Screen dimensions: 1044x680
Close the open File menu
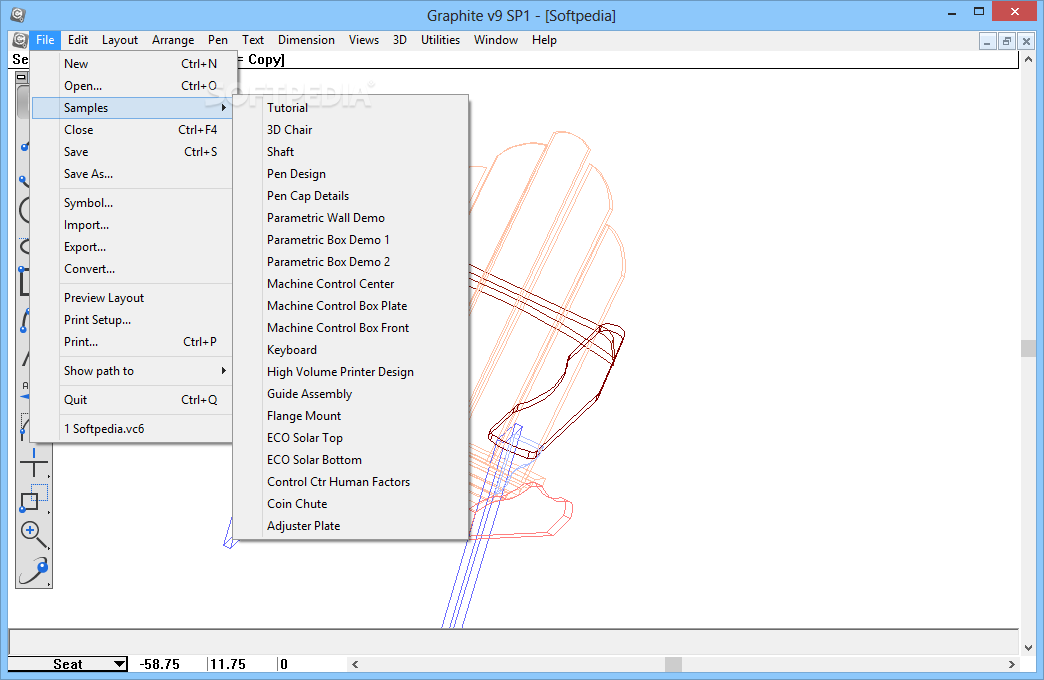(x=45, y=40)
